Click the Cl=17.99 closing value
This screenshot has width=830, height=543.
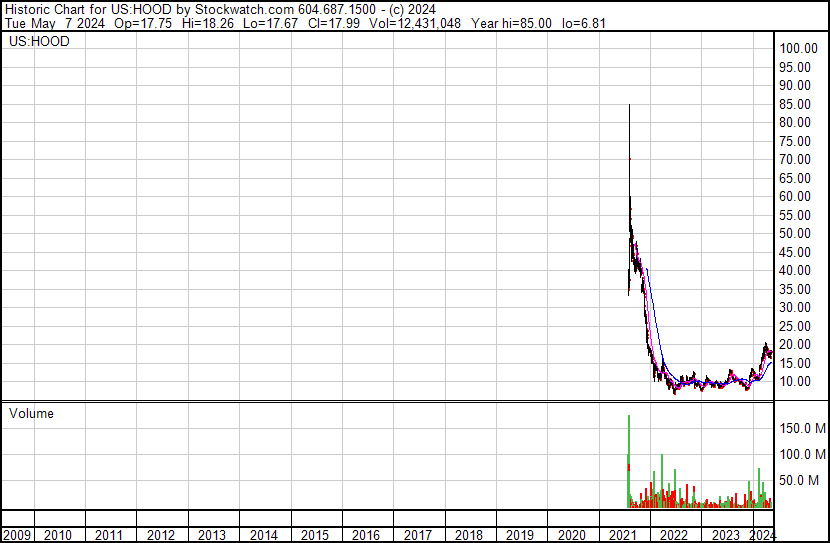tap(333, 23)
